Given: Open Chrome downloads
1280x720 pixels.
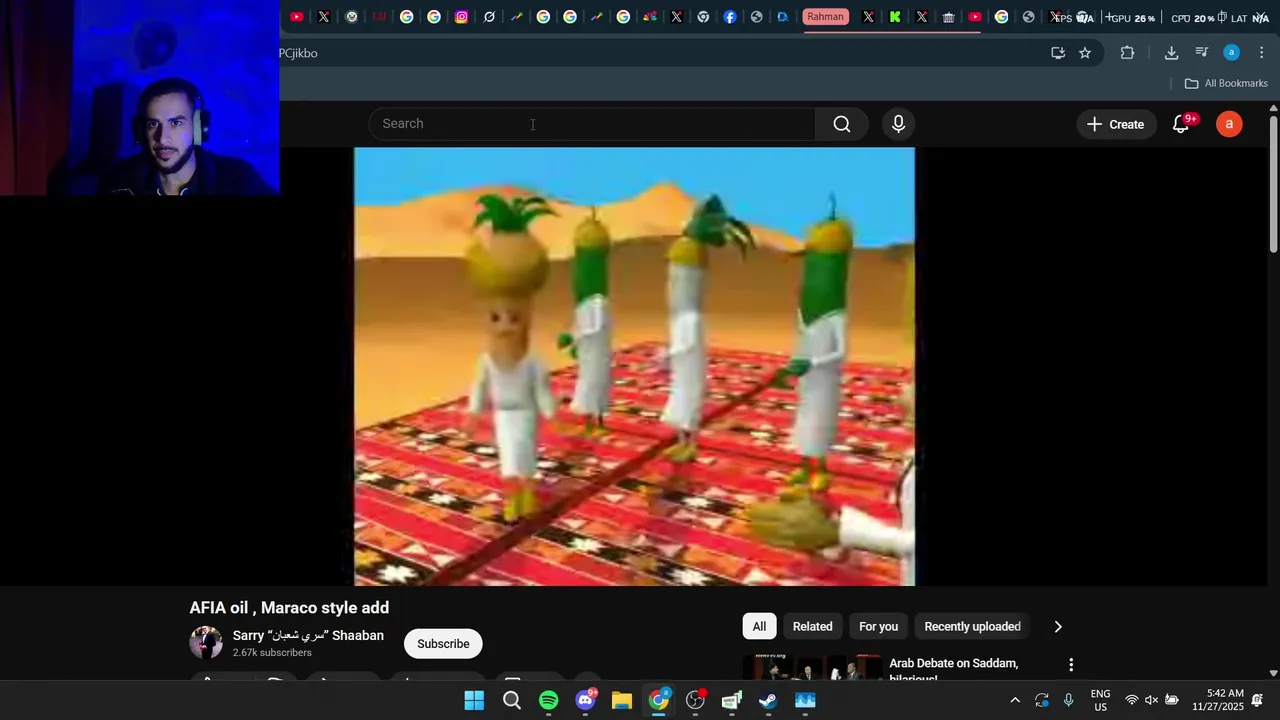Looking at the screenshot, I should click(x=1171, y=53).
